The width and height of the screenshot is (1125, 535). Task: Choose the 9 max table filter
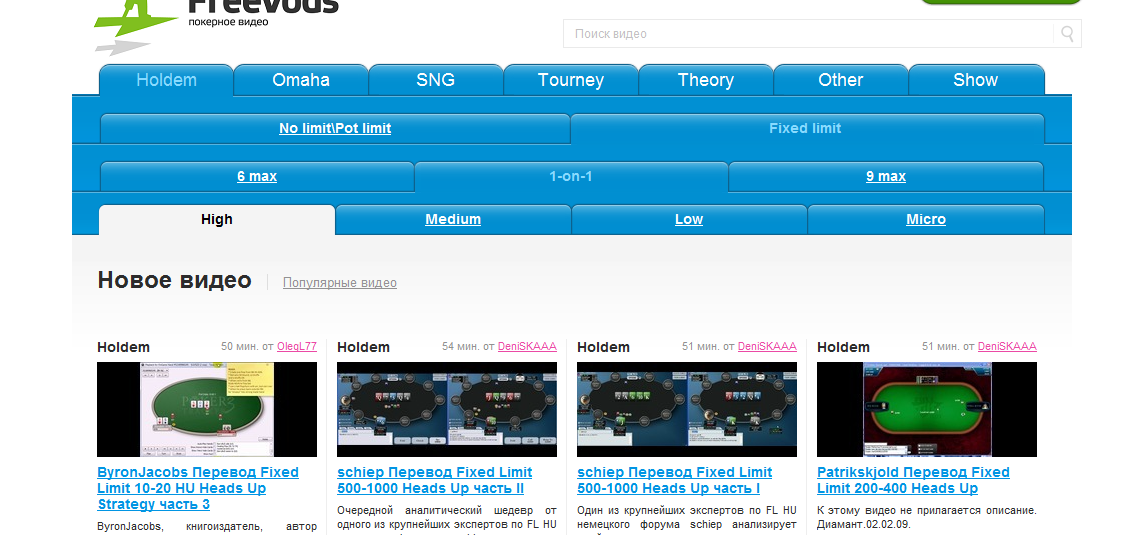[886, 176]
